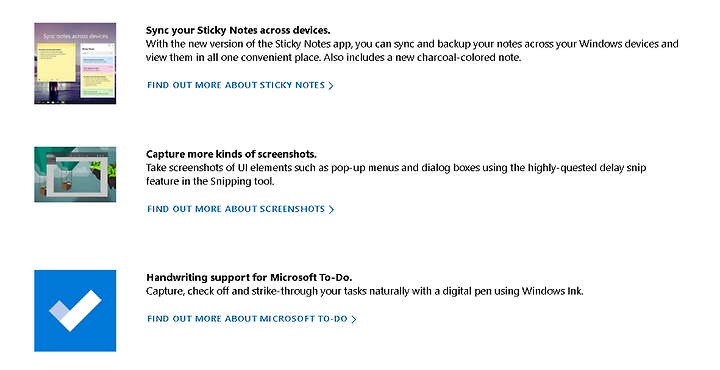Click the blue Microsoft To-Do tile
Screen dimensions: 720x370
click(x=75, y=311)
